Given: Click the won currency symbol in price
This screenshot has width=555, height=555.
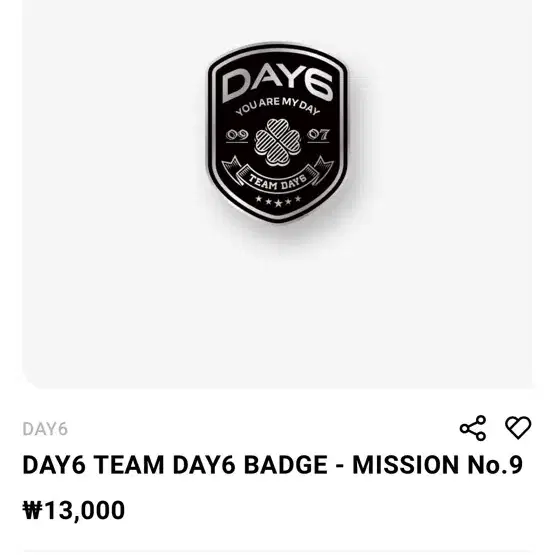Looking at the screenshot, I should click(x=32, y=510).
